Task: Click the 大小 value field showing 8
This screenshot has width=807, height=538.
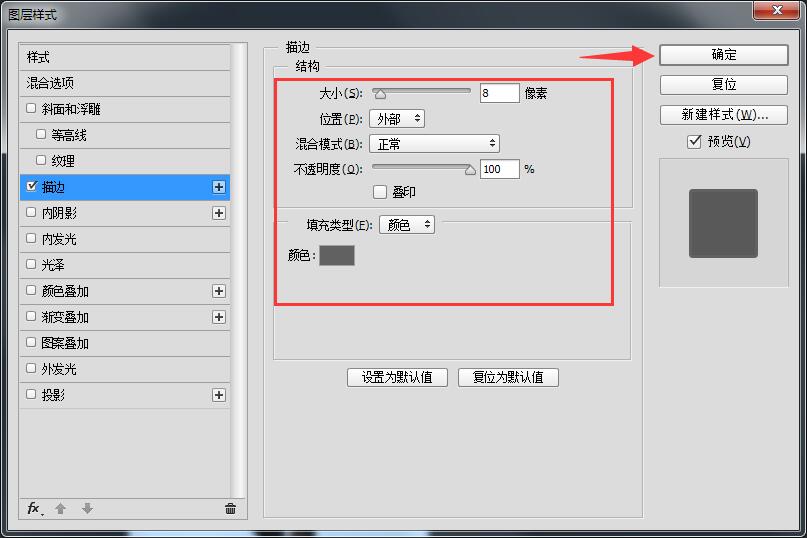Action: (499, 93)
